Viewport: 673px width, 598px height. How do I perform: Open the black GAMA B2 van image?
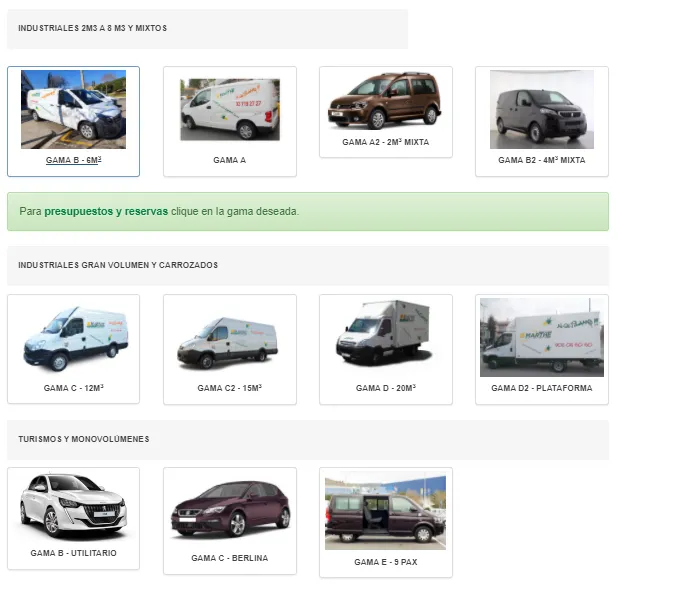pos(542,109)
